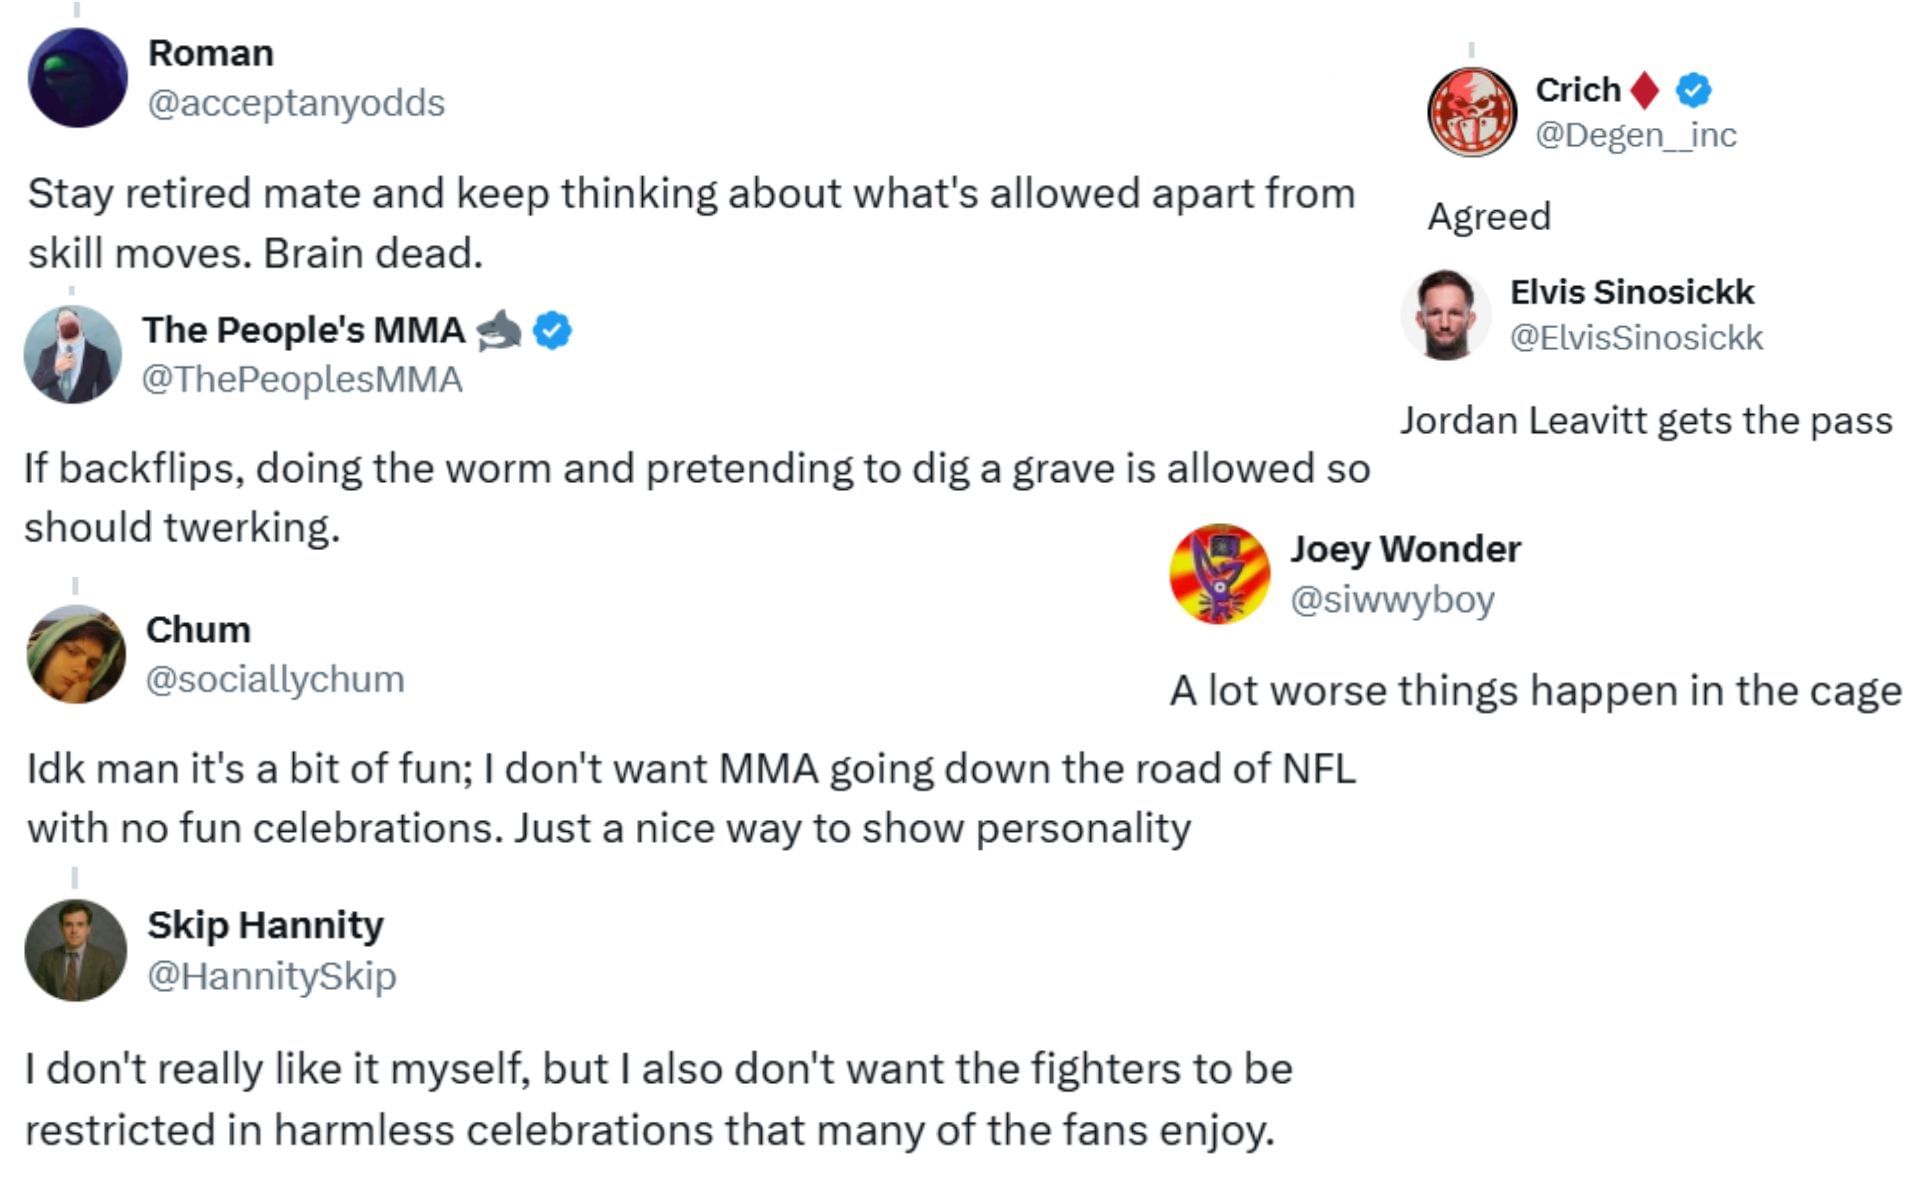Click Roman's profile avatar
The image size is (1920, 1200).
coord(78,78)
